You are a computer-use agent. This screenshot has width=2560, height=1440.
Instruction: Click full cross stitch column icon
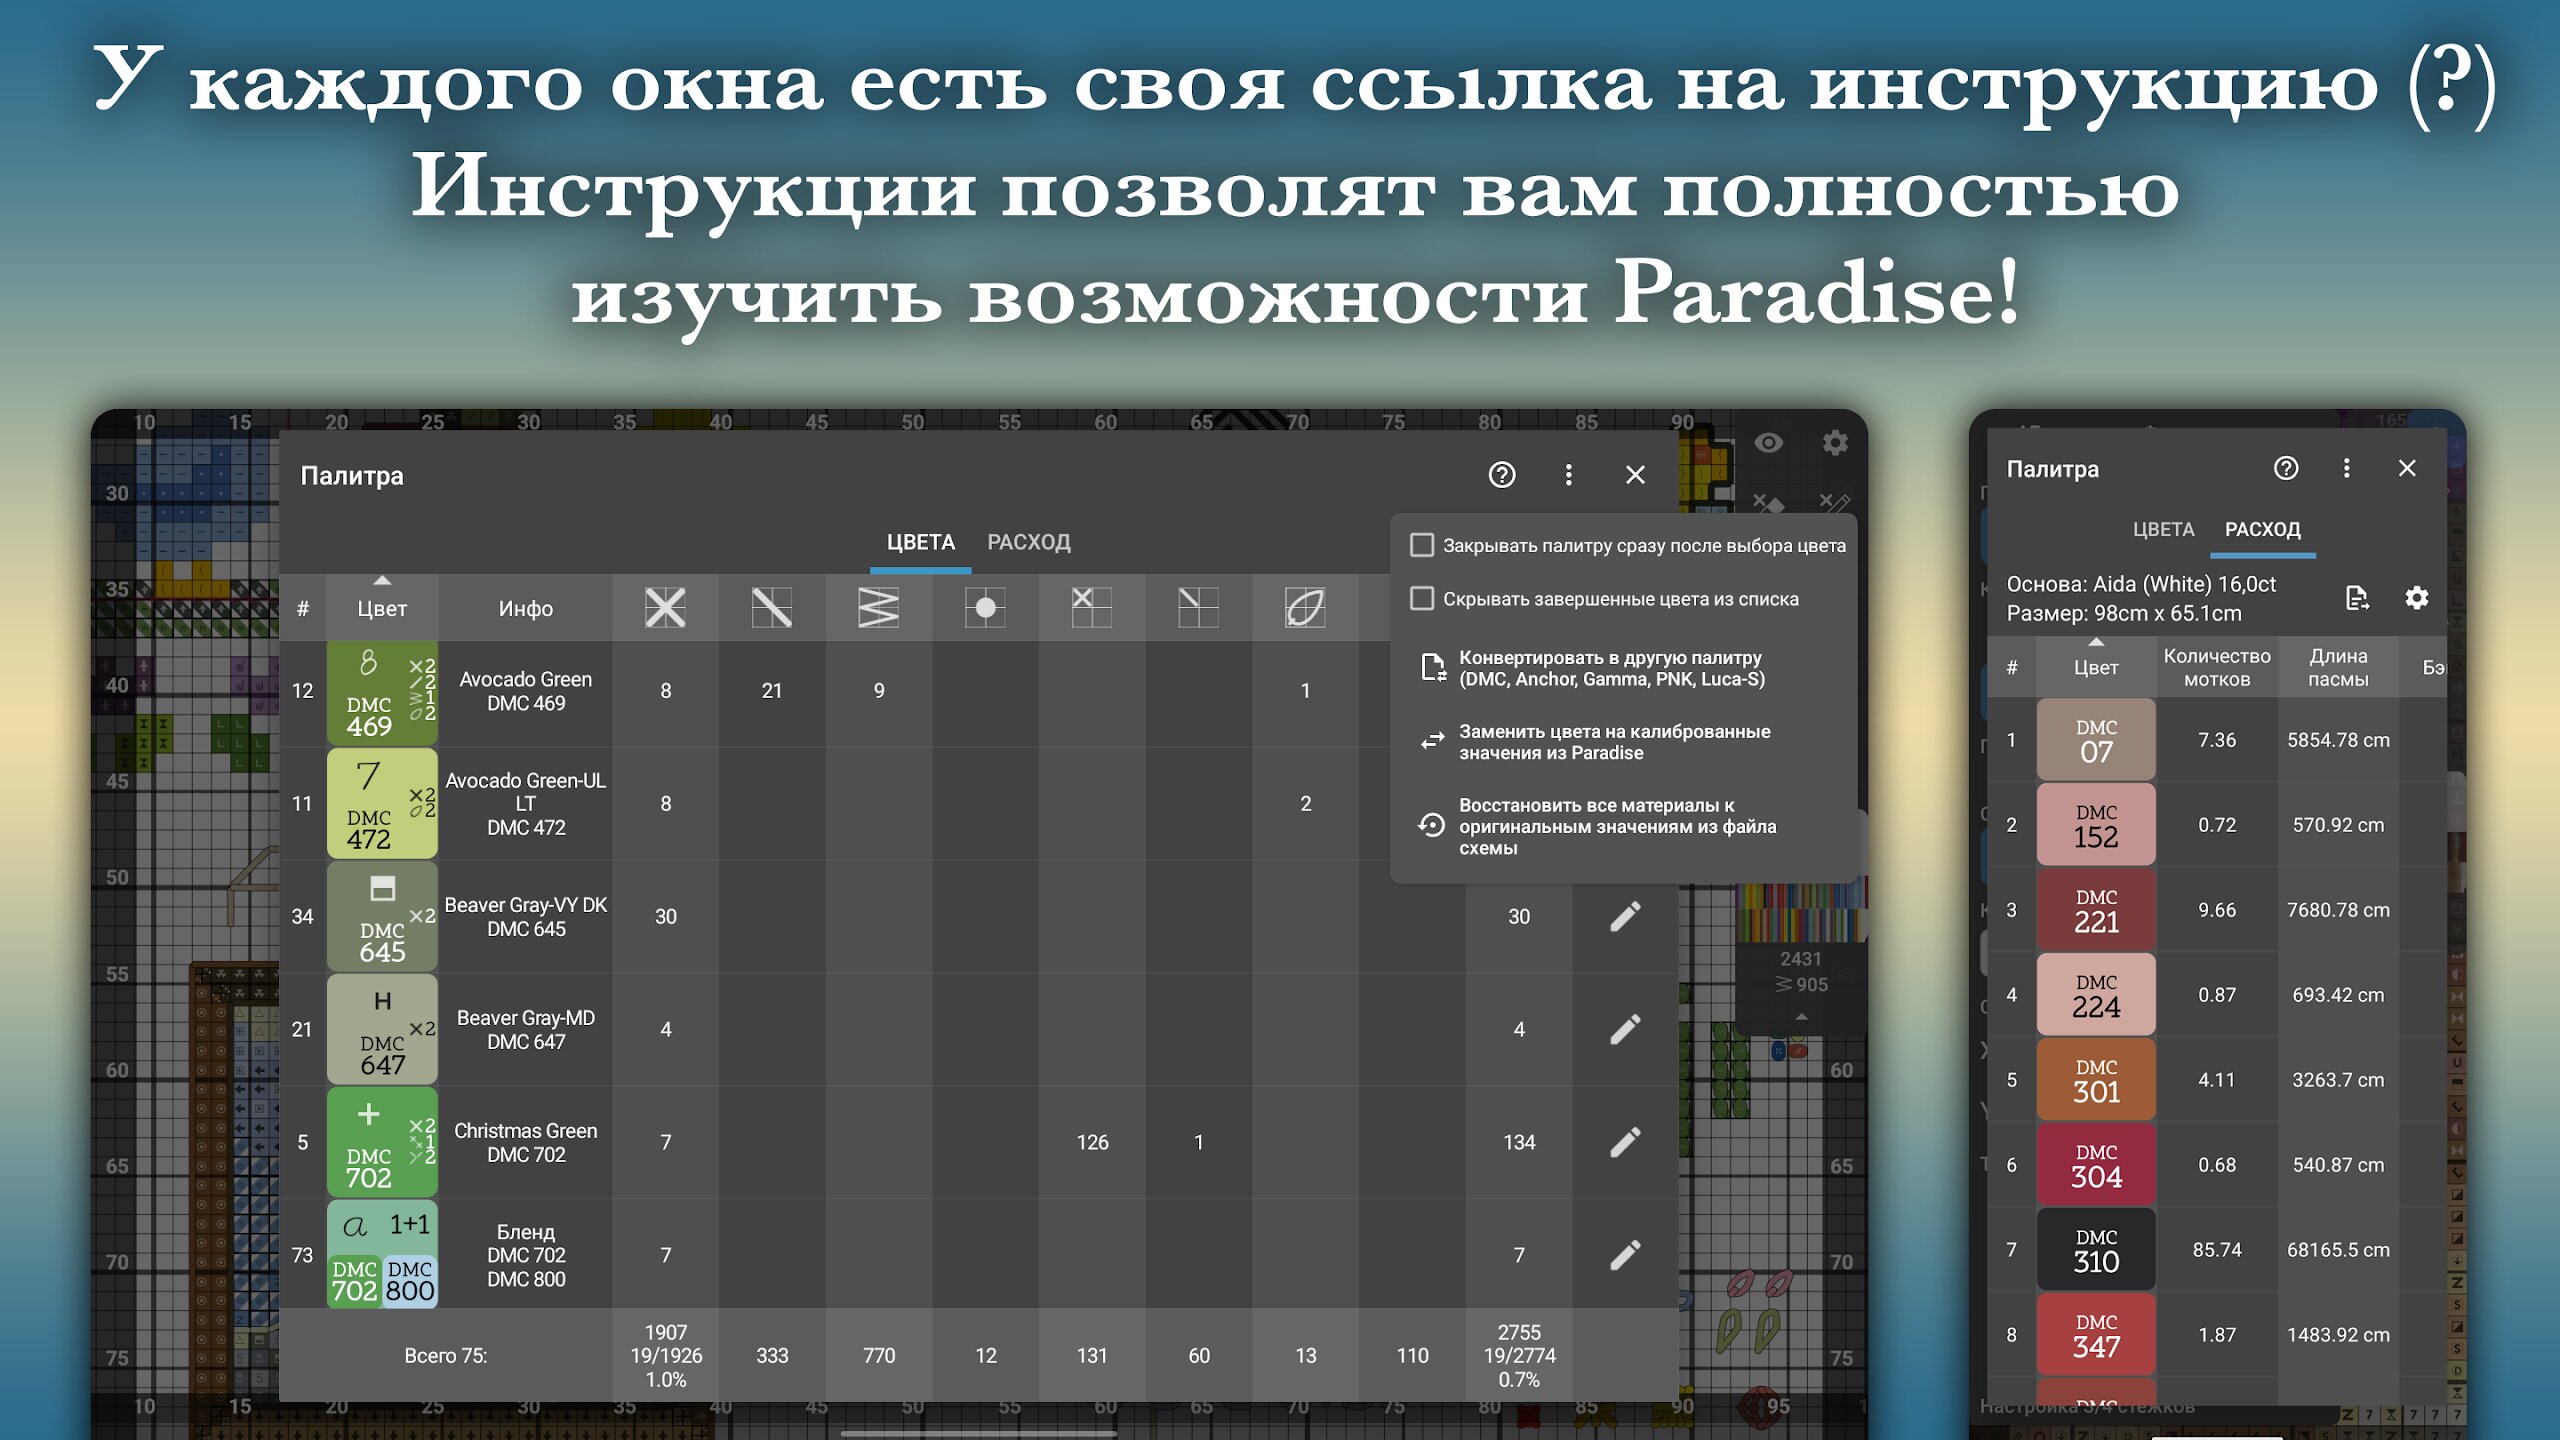point(665,607)
